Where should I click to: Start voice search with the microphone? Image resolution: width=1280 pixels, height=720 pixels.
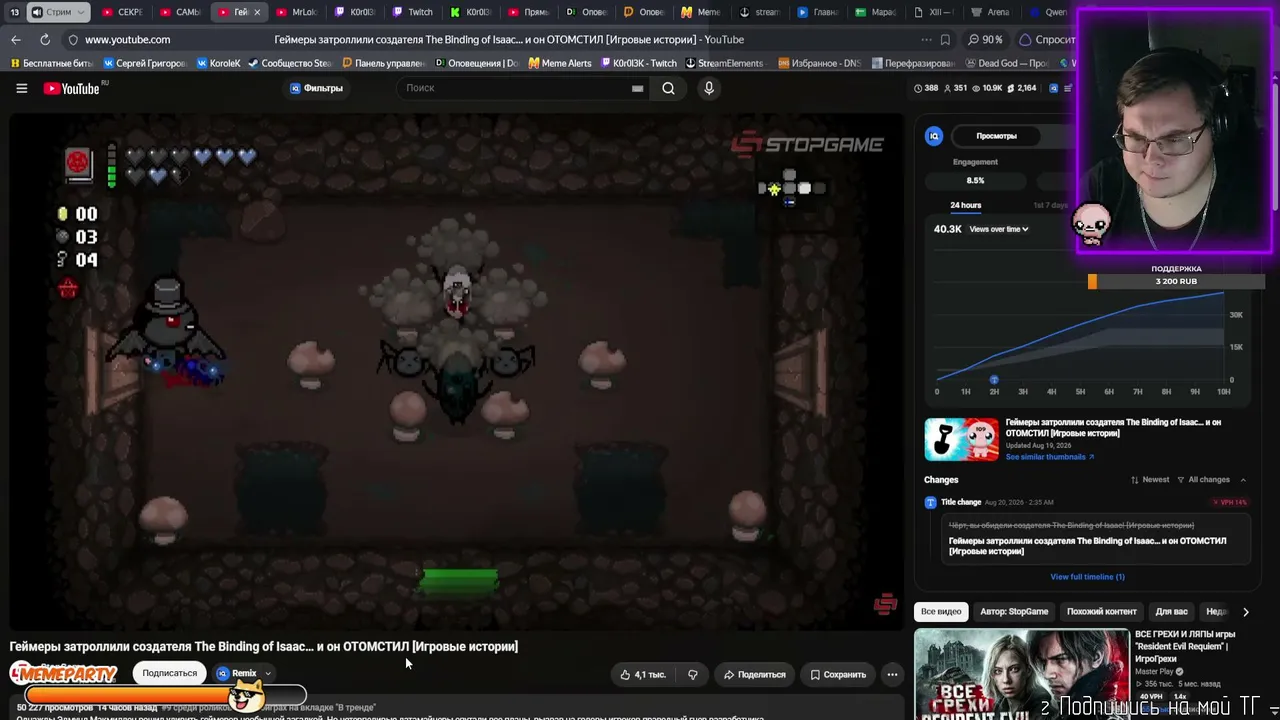click(x=709, y=88)
